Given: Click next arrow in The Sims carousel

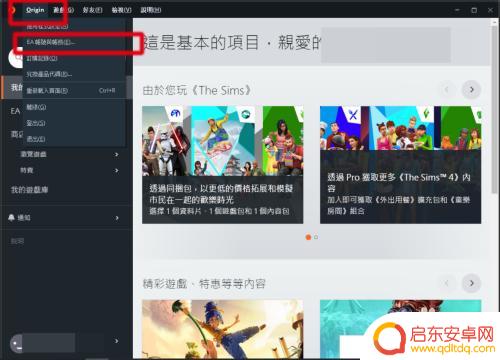Looking at the screenshot, I should coord(471,89).
